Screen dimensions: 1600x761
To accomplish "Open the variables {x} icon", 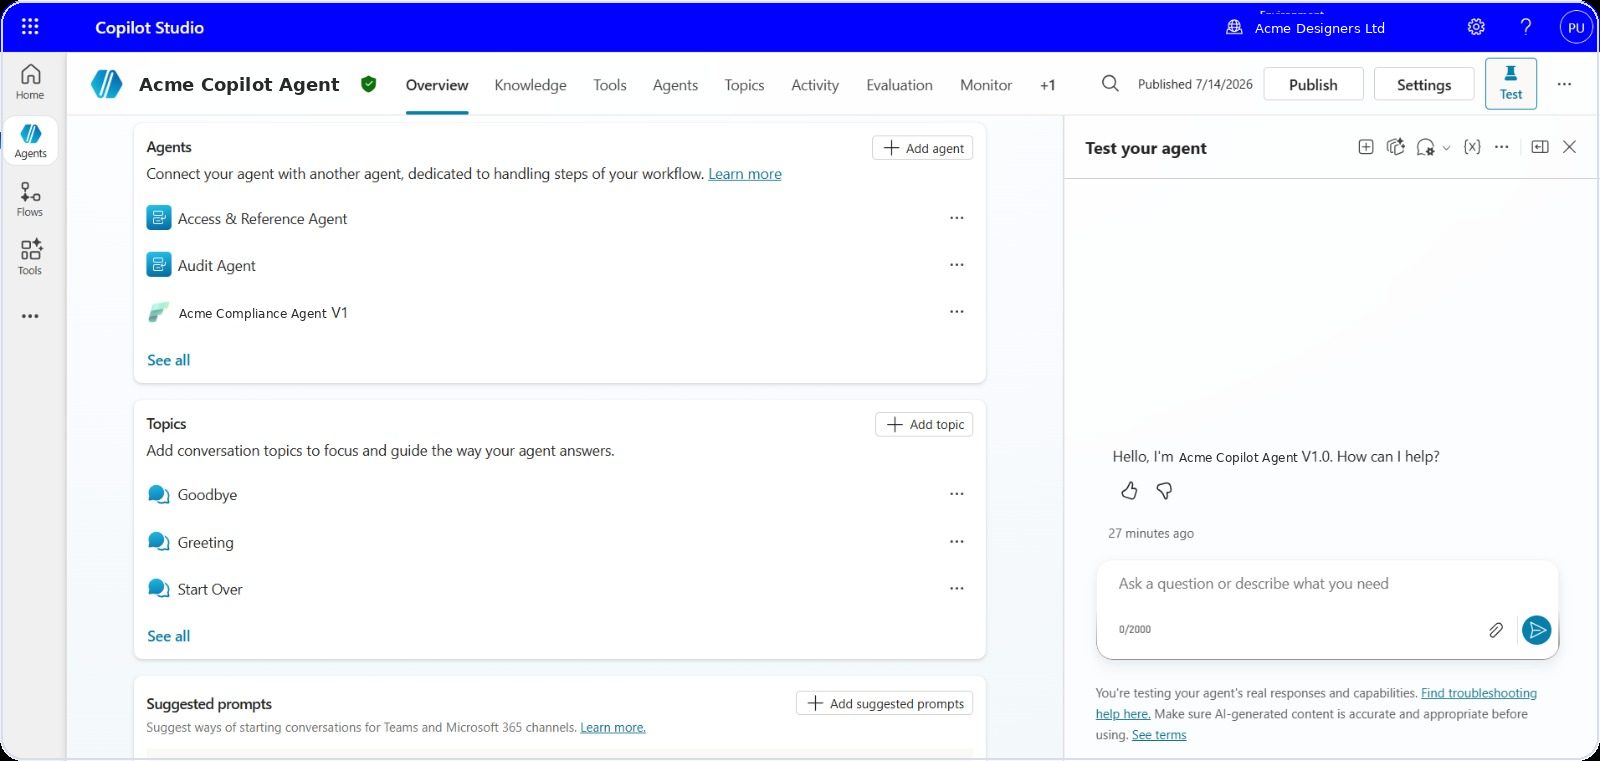I will tap(1472, 147).
